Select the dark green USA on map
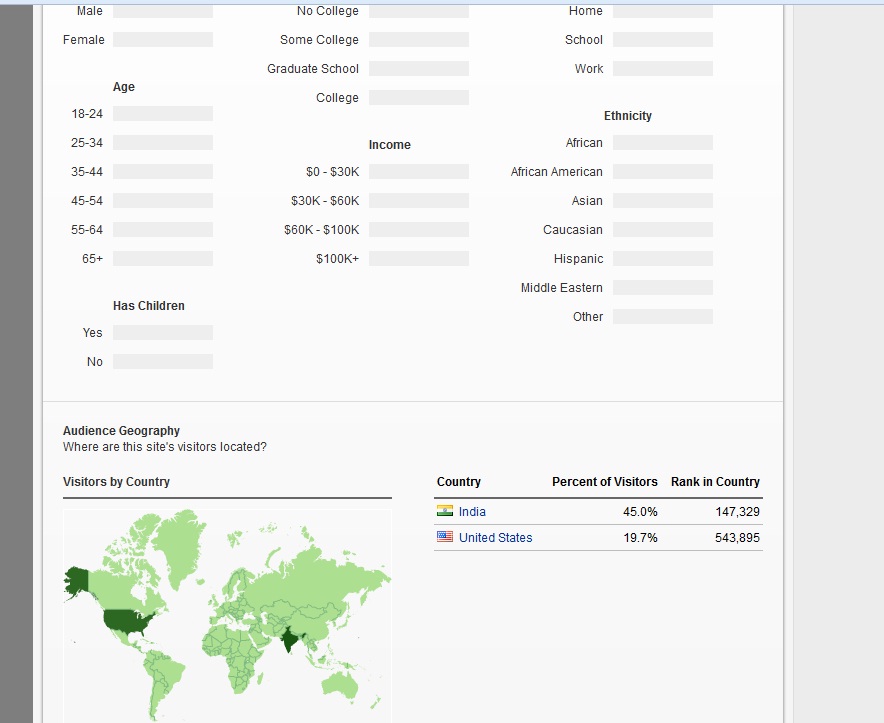Image resolution: width=884 pixels, height=723 pixels. pyautogui.click(x=130, y=621)
